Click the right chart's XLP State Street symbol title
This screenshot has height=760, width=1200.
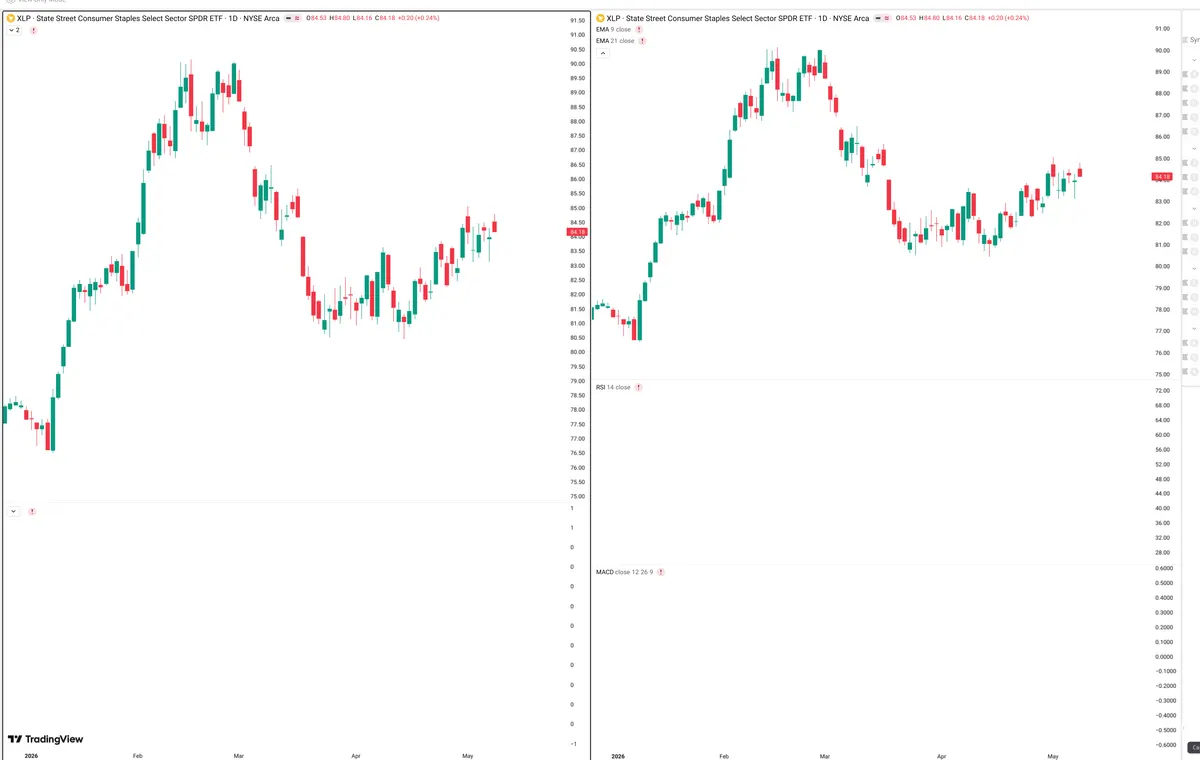point(738,18)
